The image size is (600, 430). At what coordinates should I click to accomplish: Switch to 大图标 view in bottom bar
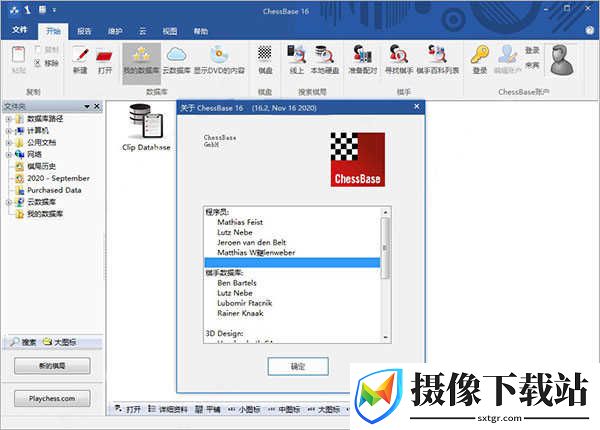[x=324, y=409]
